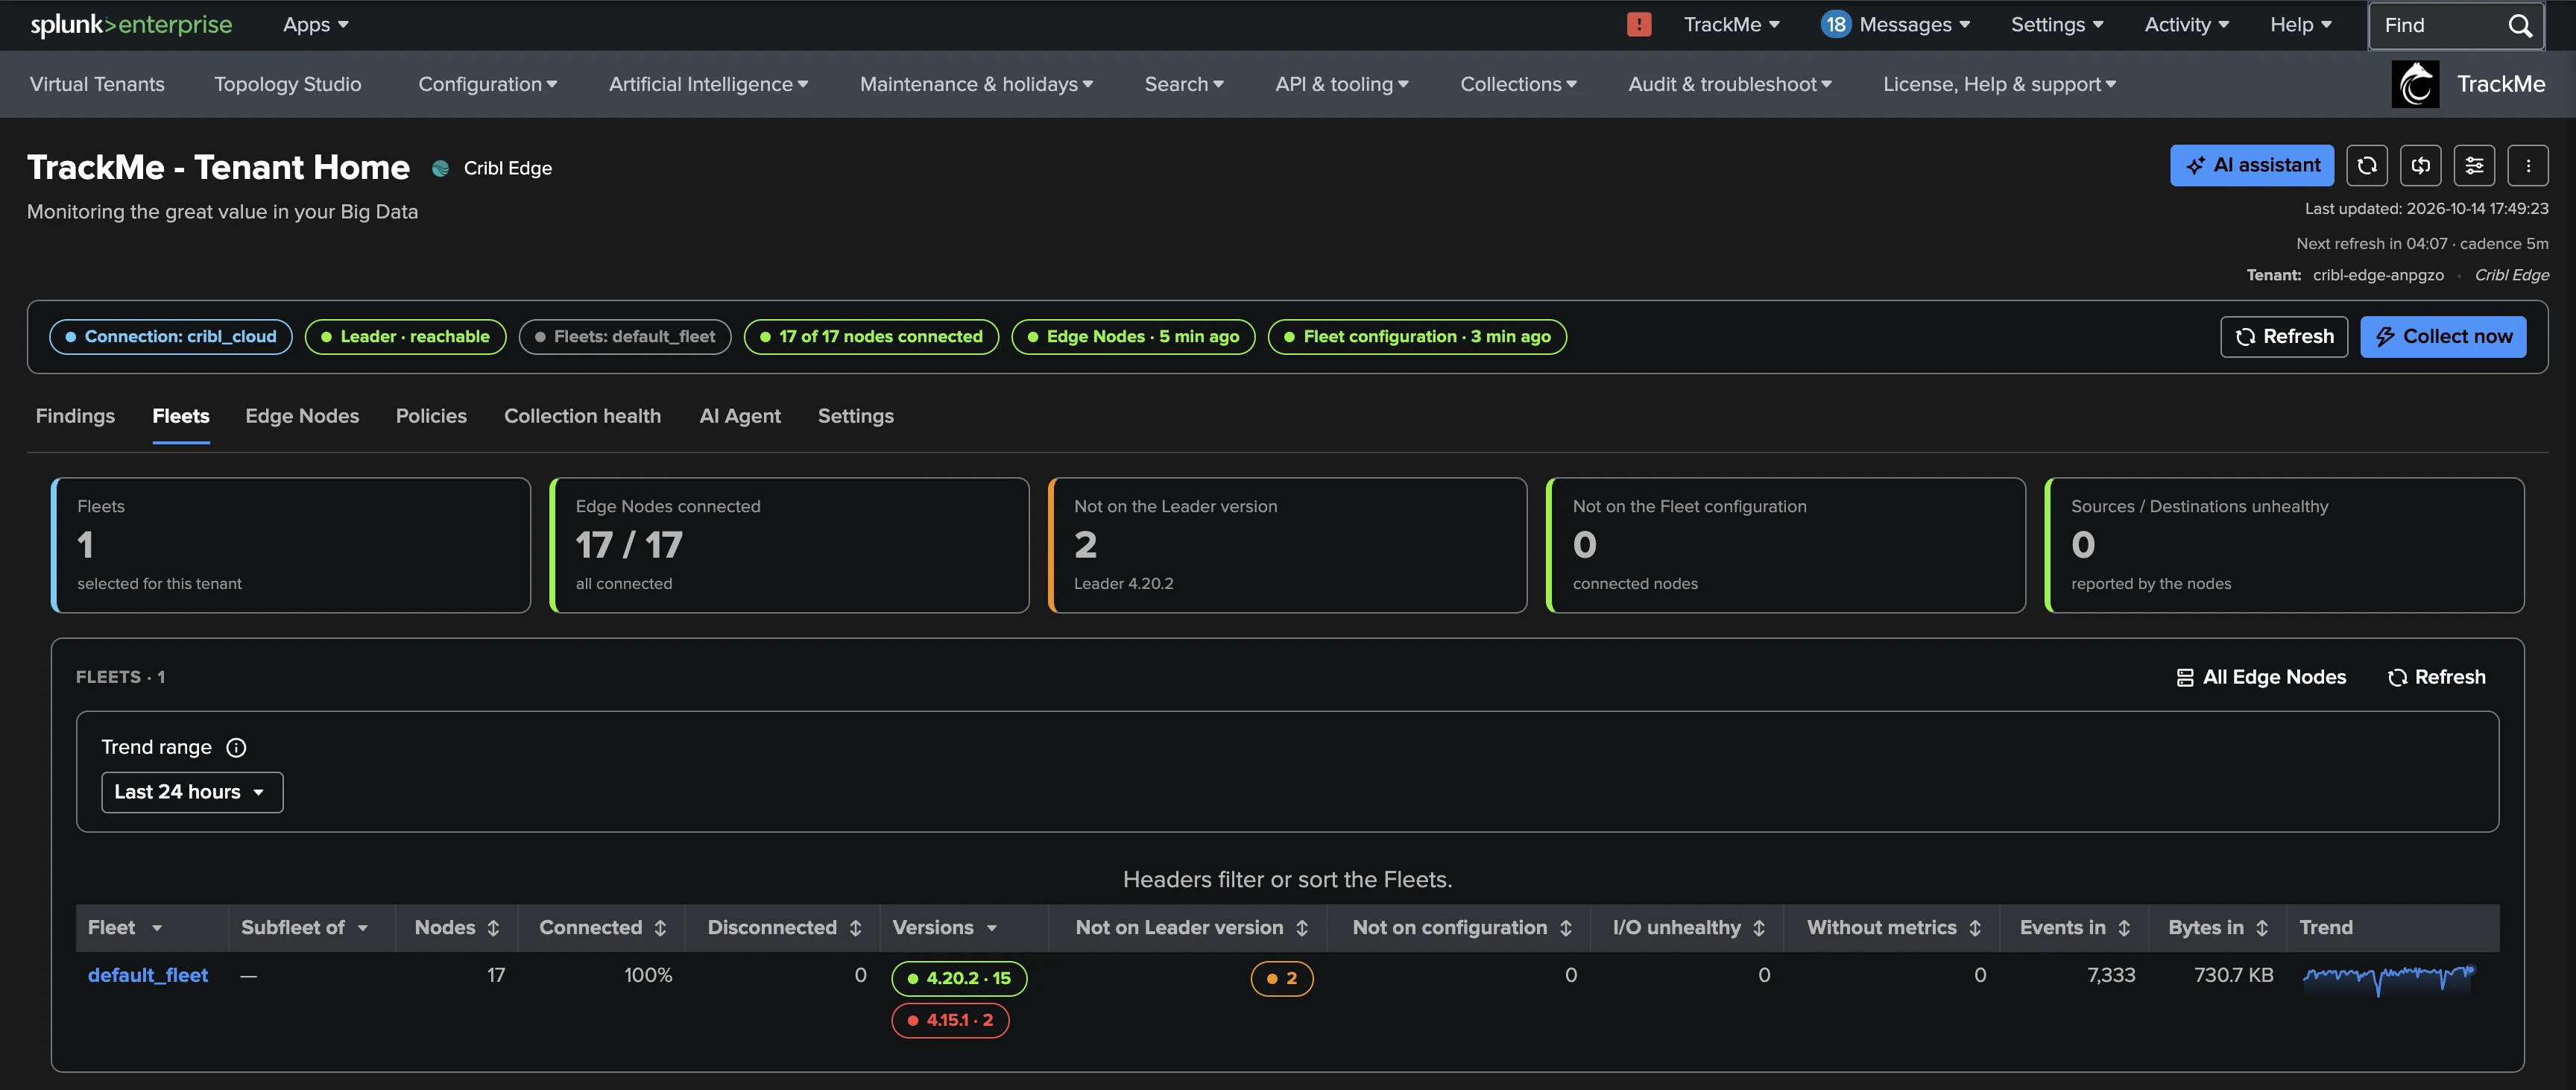Click the Nodes column sort arrows
This screenshot has width=2576, height=1090.
tap(493, 928)
